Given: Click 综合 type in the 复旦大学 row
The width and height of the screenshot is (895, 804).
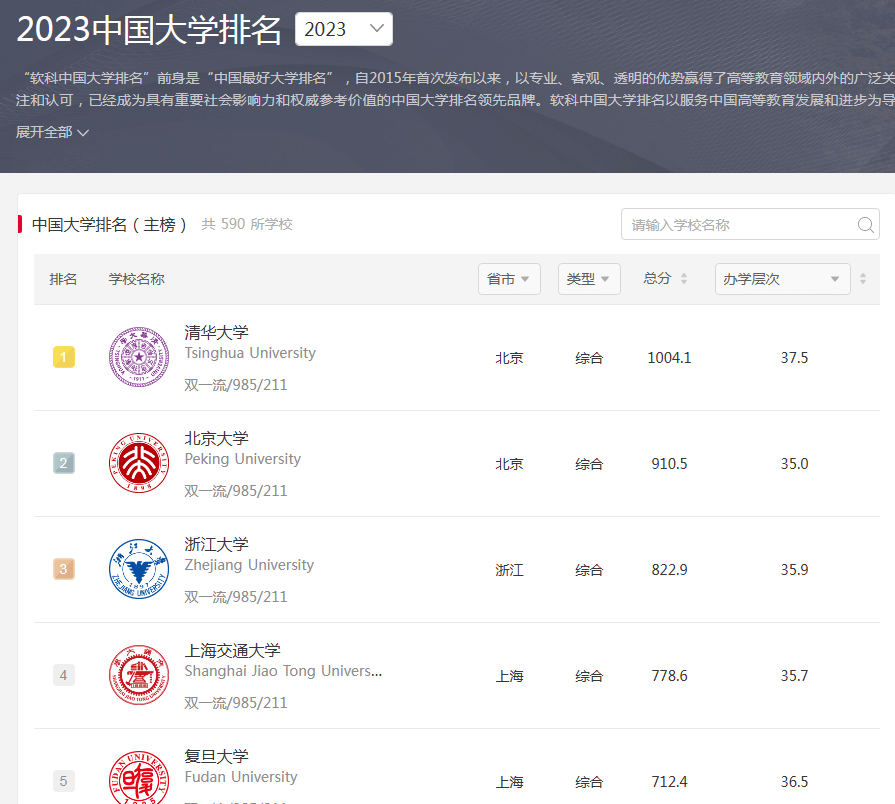Looking at the screenshot, I should tap(589, 782).
